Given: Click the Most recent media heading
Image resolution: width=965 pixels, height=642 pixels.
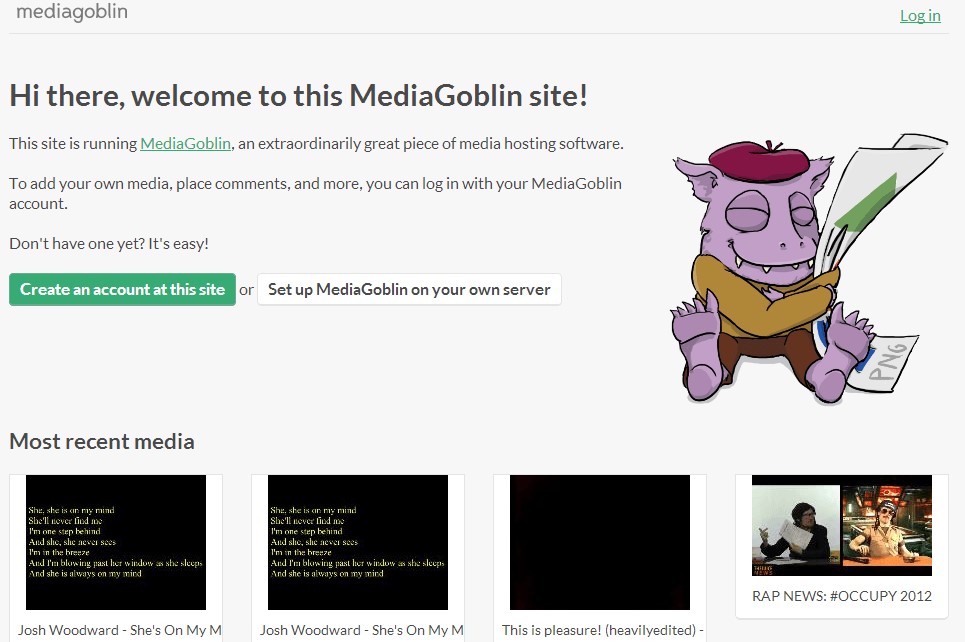Looking at the screenshot, I should [x=102, y=441].
